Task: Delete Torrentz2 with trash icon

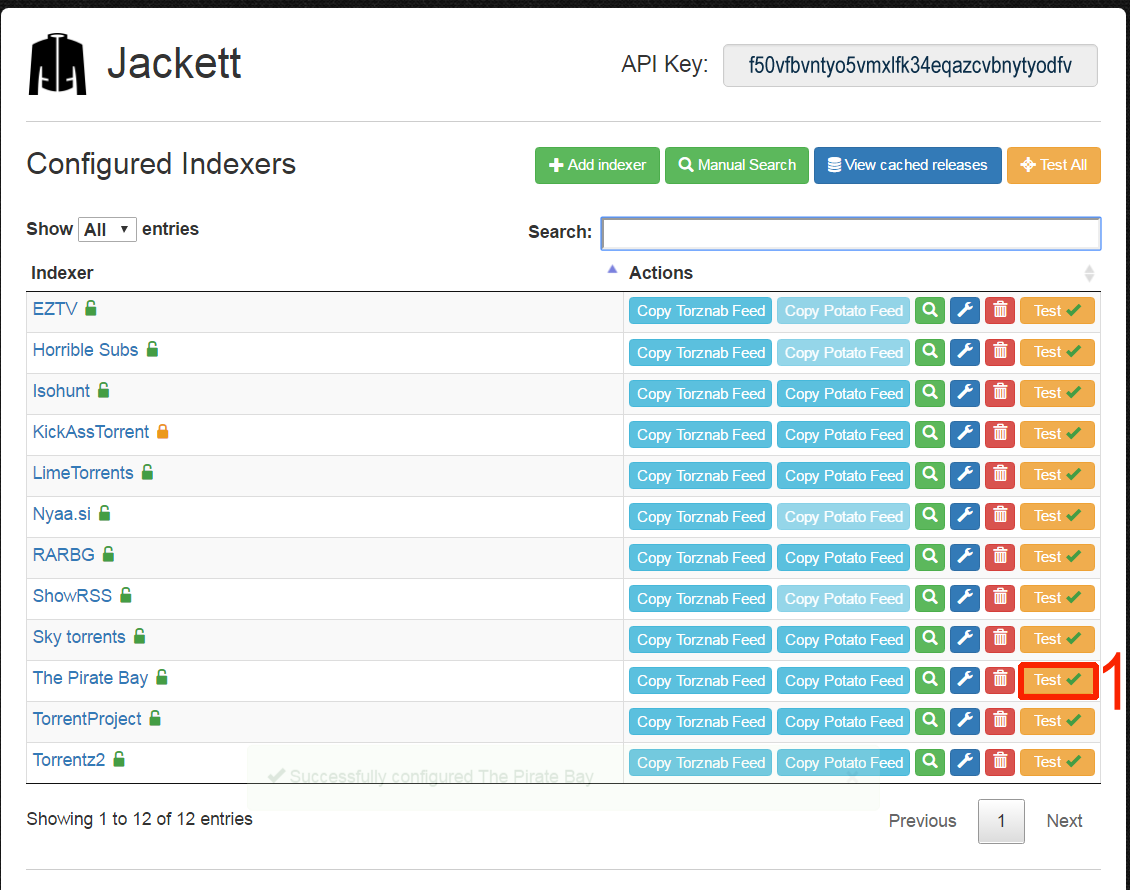Action: pyautogui.click(x=1000, y=762)
